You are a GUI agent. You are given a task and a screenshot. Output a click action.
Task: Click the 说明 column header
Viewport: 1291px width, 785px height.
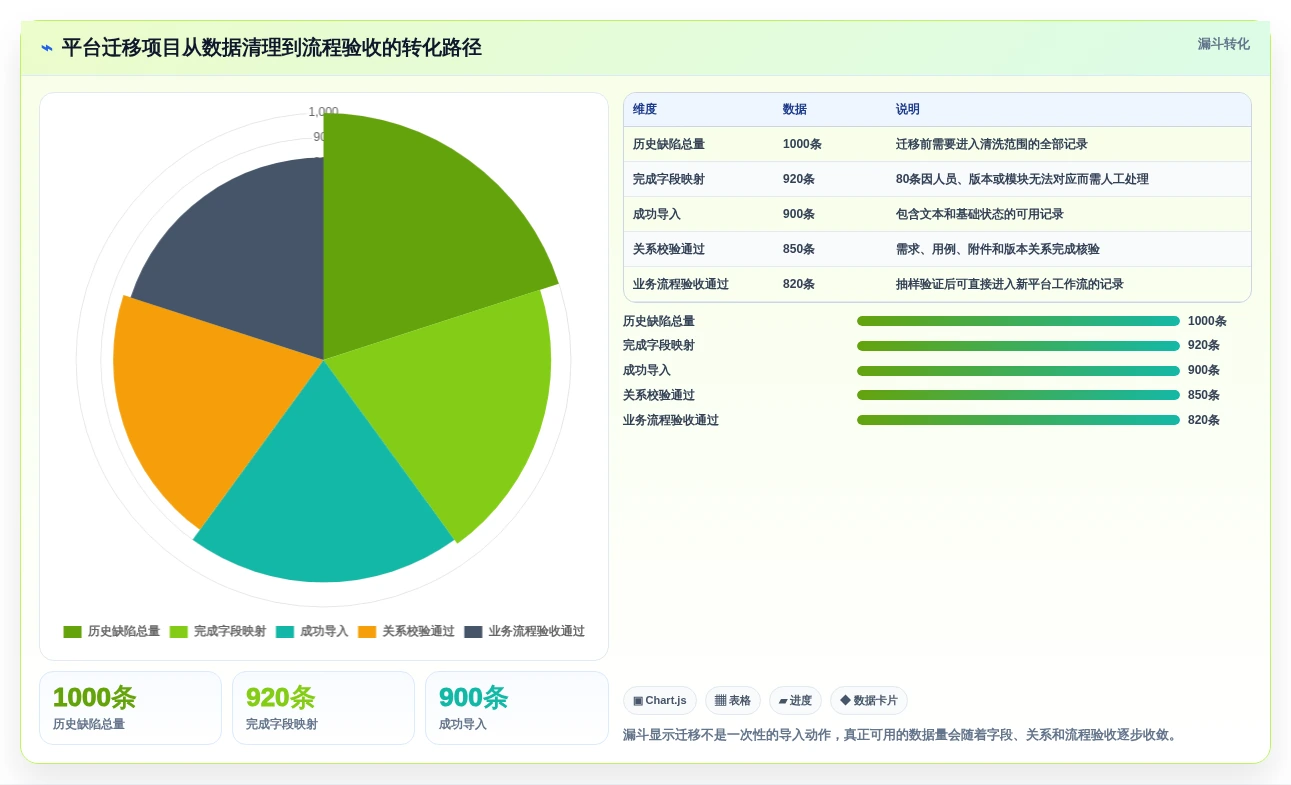(908, 110)
